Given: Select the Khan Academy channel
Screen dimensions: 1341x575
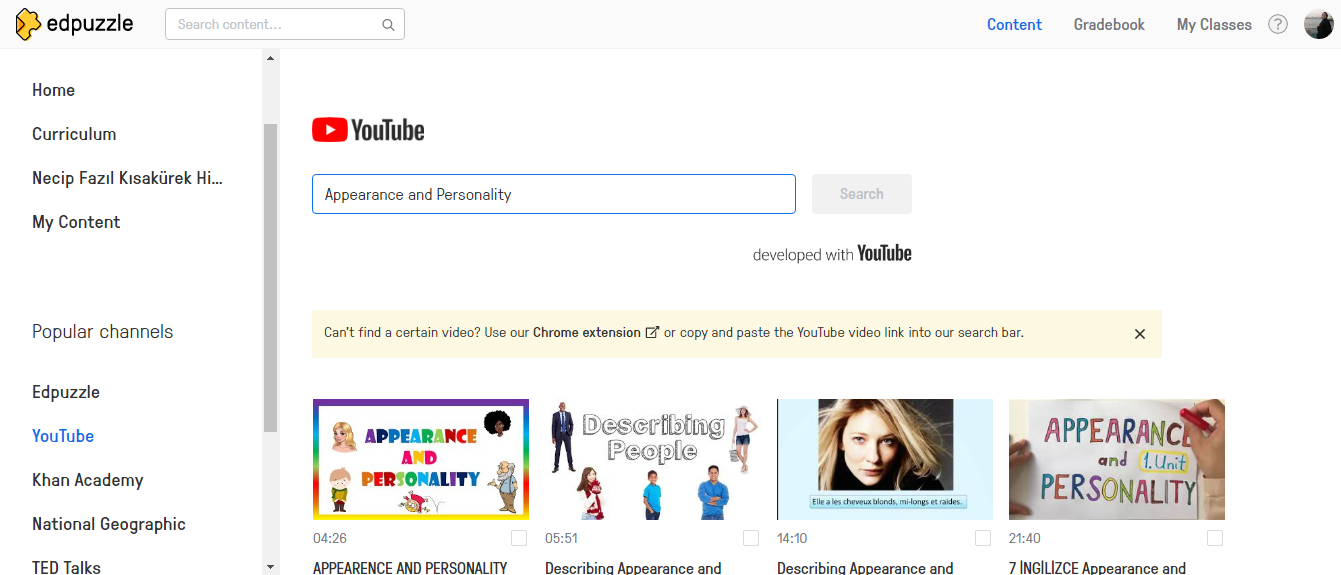Looking at the screenshot, I should click(88, 480).
